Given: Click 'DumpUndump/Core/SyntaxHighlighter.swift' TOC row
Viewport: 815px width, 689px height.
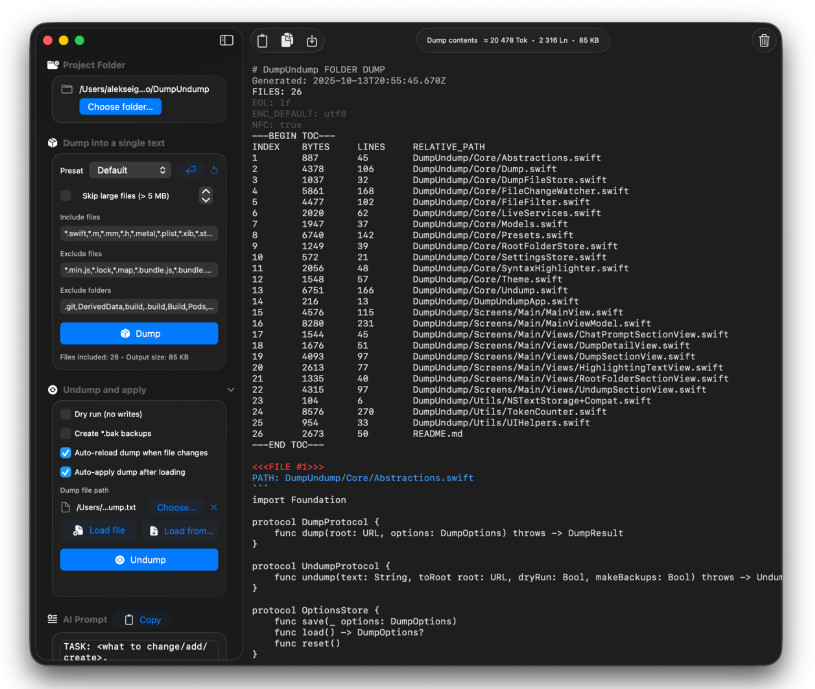Looking at the screenshot, I should pyautogui.click(x=520, y=268).
